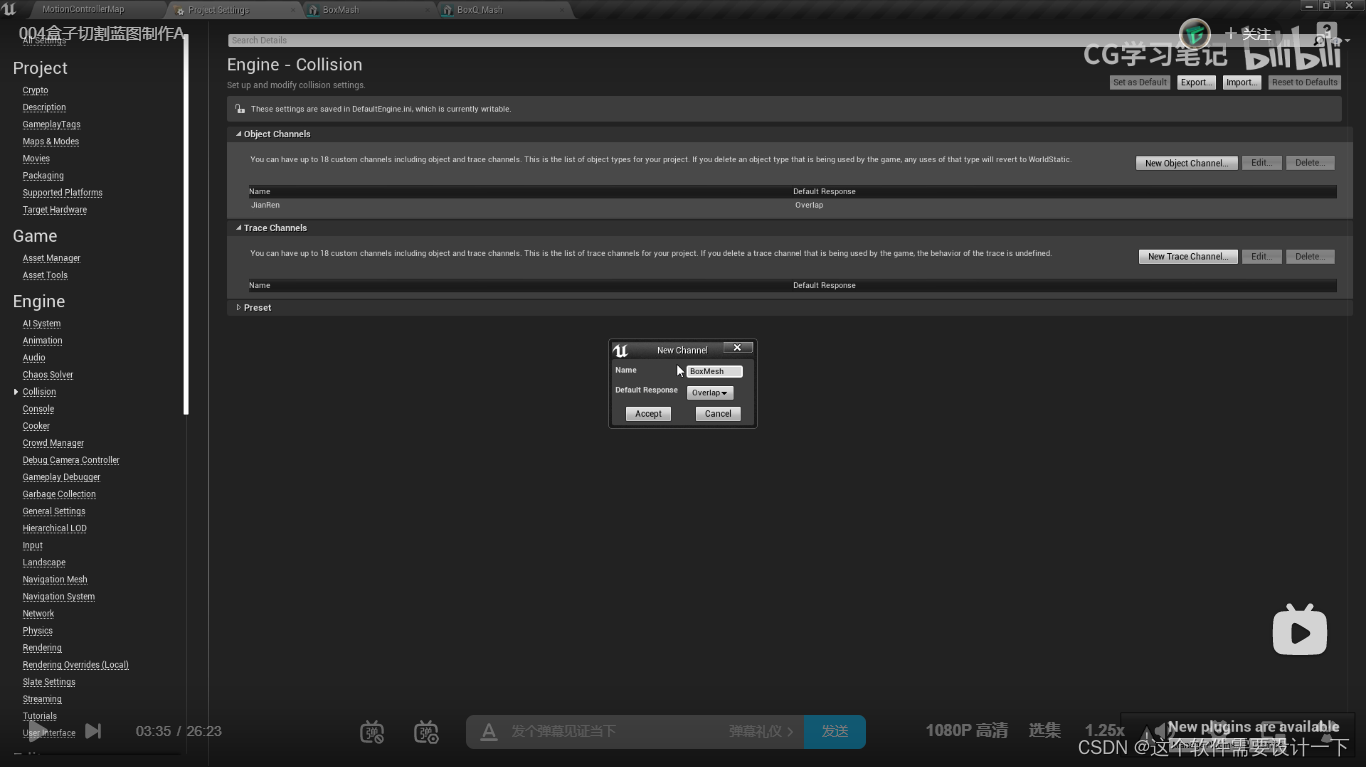Open the 1.25x playback speed menu
The image size is (1366, 767).
[x=1104, y=731]
